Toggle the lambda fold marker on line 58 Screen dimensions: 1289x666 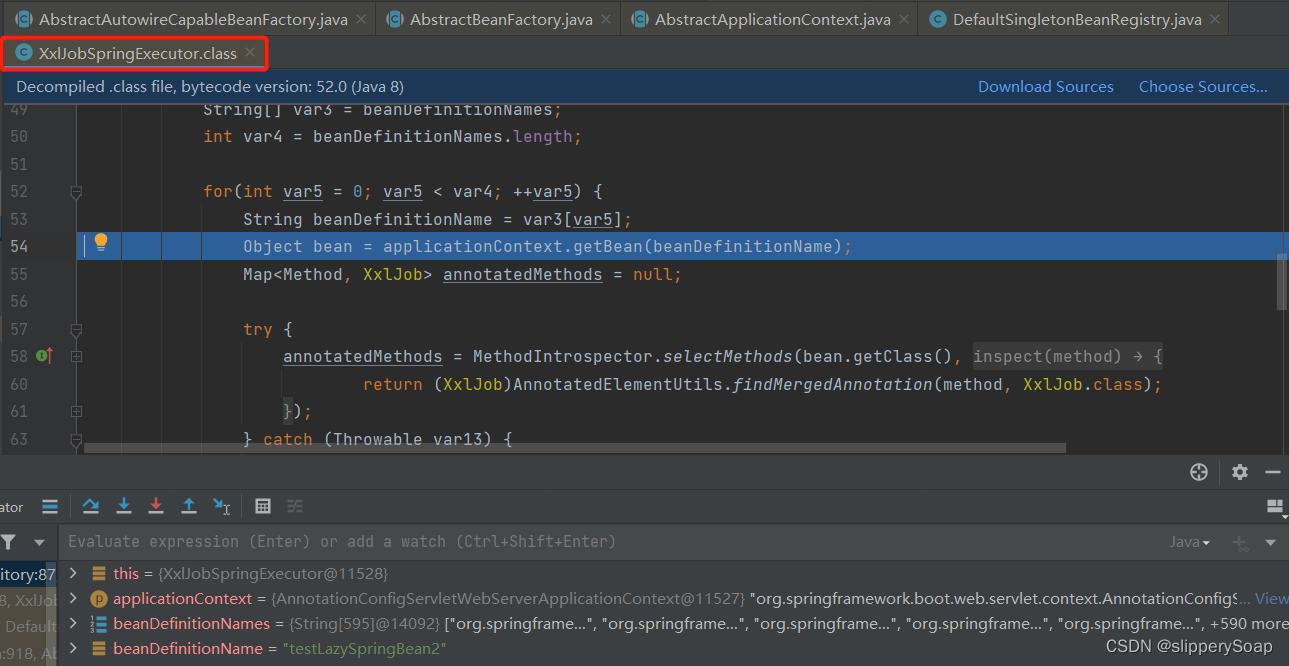click(x=76, y=356)
